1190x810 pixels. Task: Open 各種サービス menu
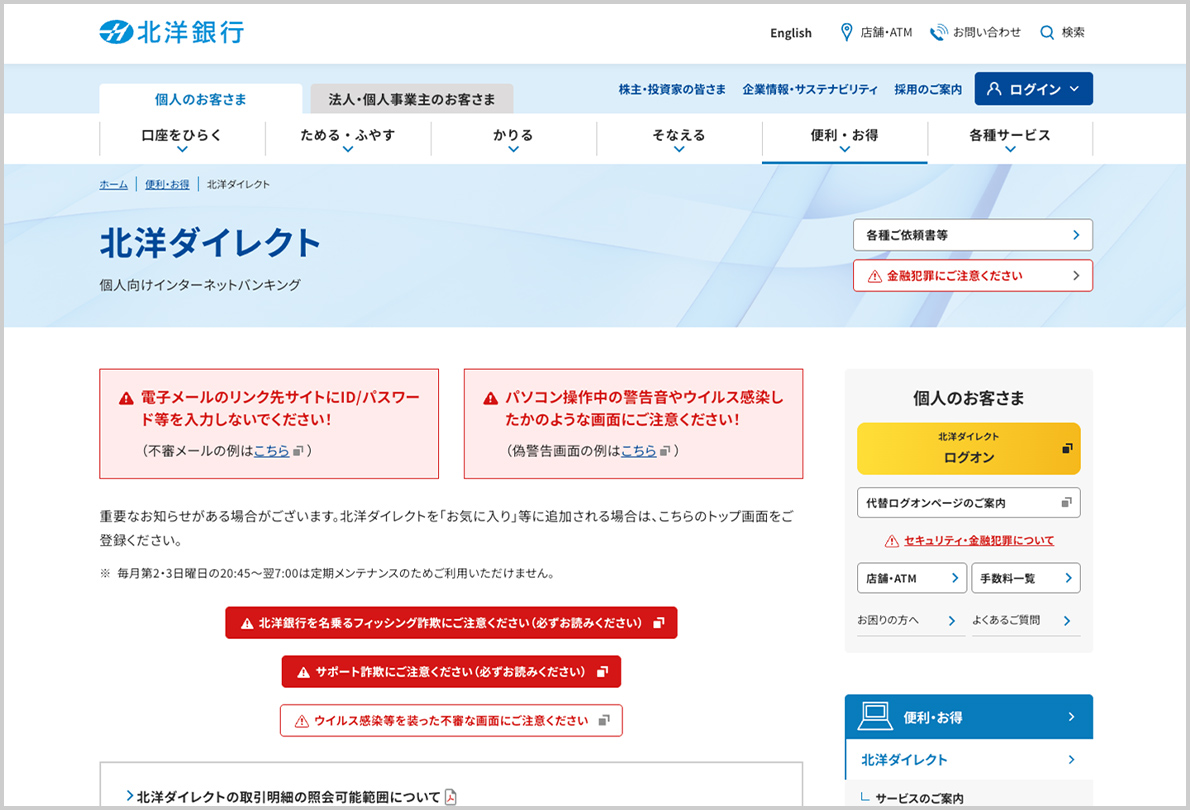click(x=1010, y=138)
